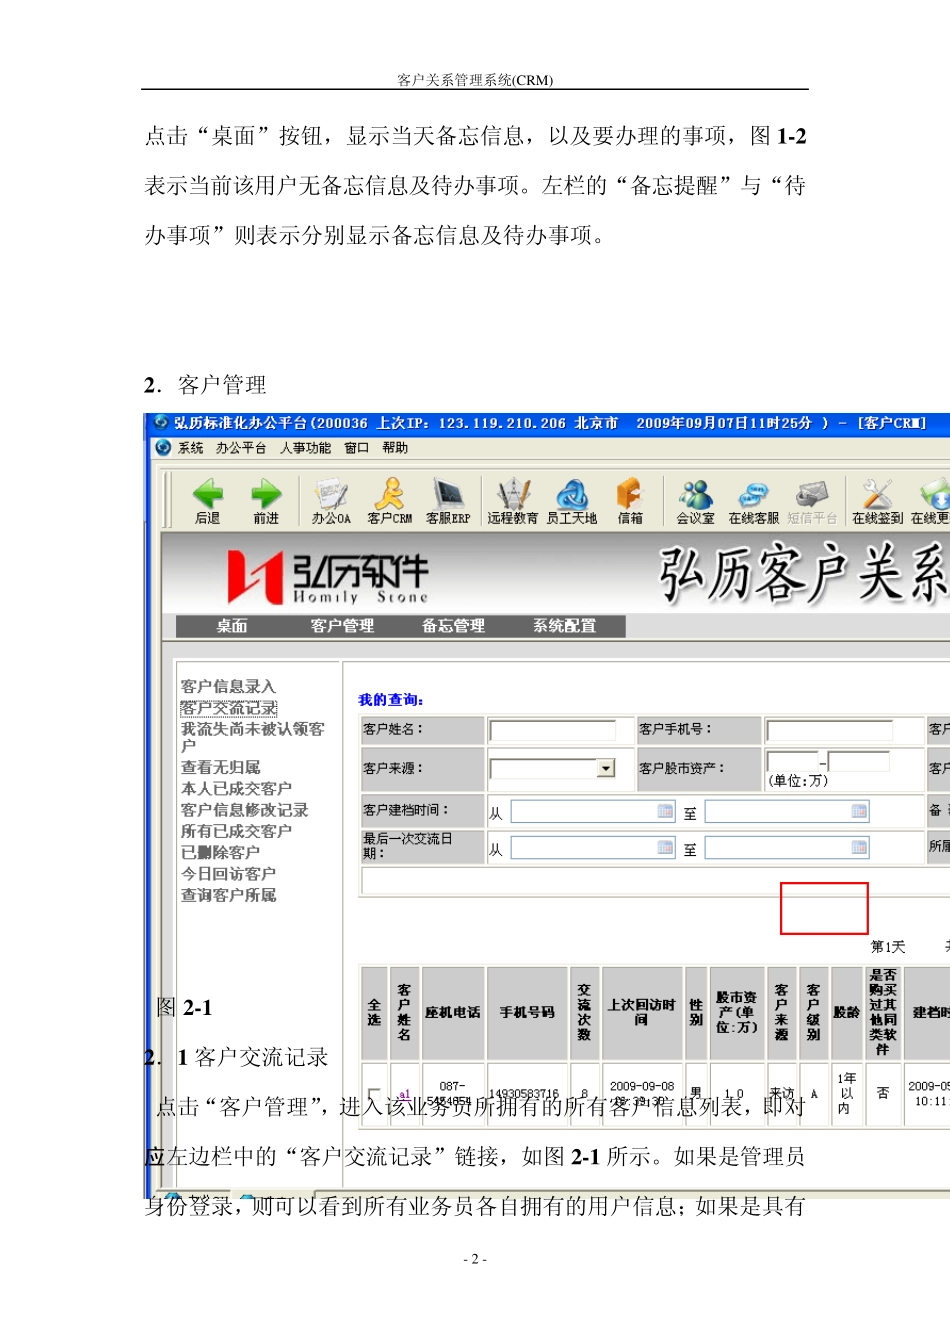
Task: Open the 查询客户所属 sidebar link
Action: click(228, 895)
